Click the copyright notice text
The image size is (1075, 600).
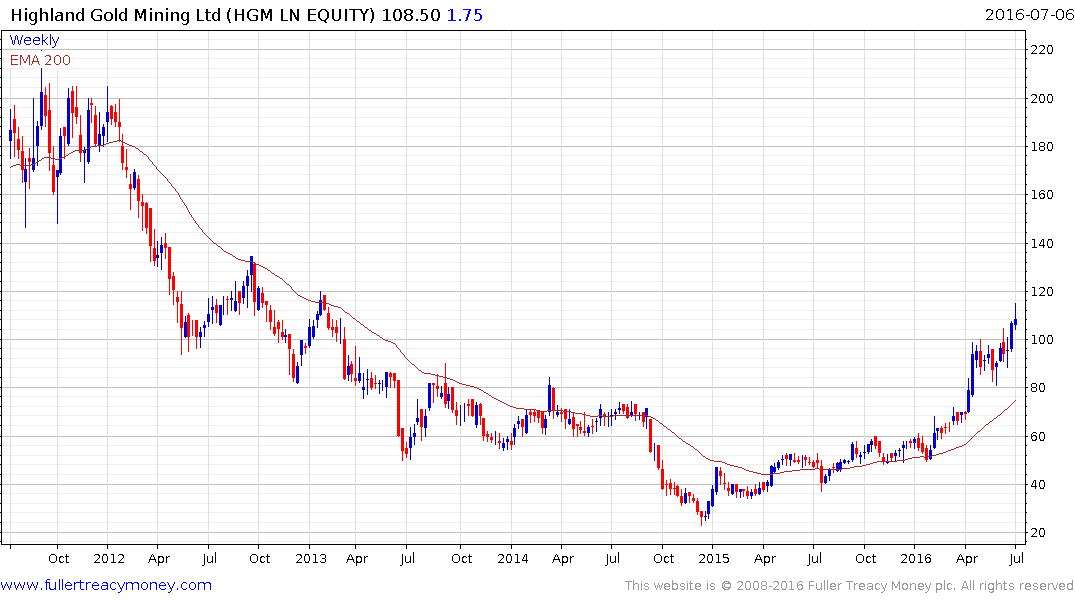point(849,586)
